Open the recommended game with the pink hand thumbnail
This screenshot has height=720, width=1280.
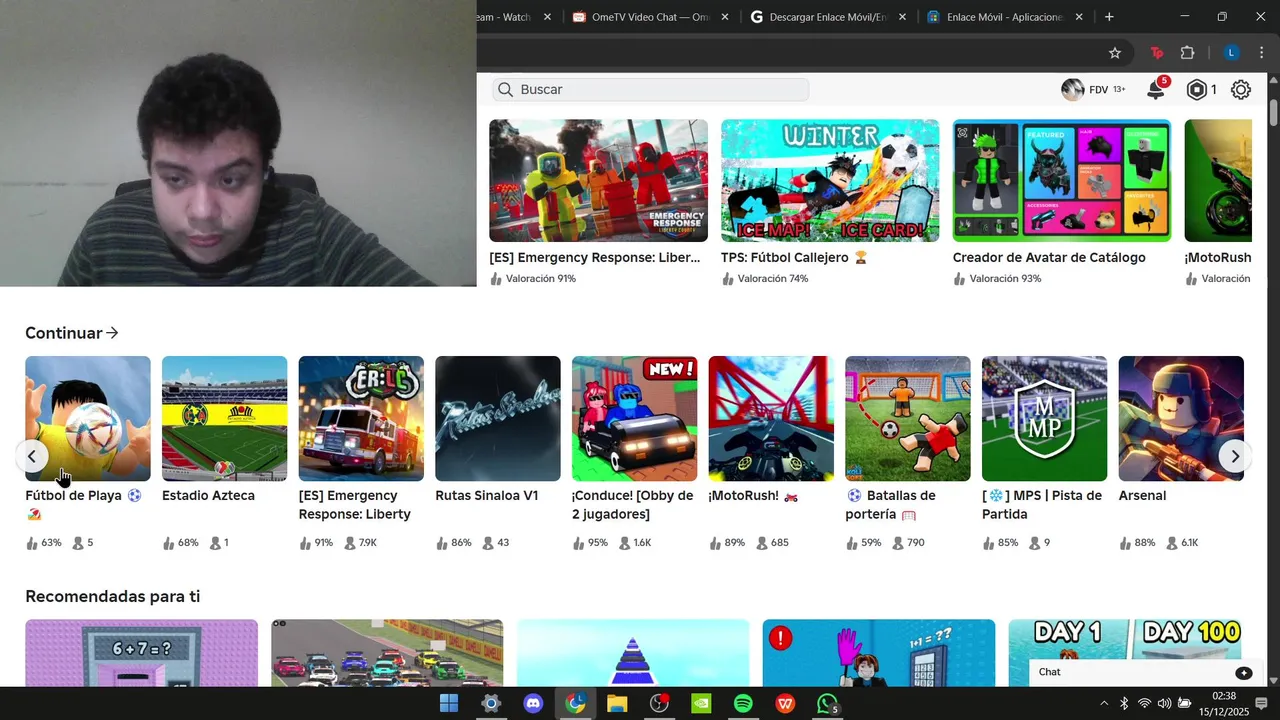(x=879, y=653)
